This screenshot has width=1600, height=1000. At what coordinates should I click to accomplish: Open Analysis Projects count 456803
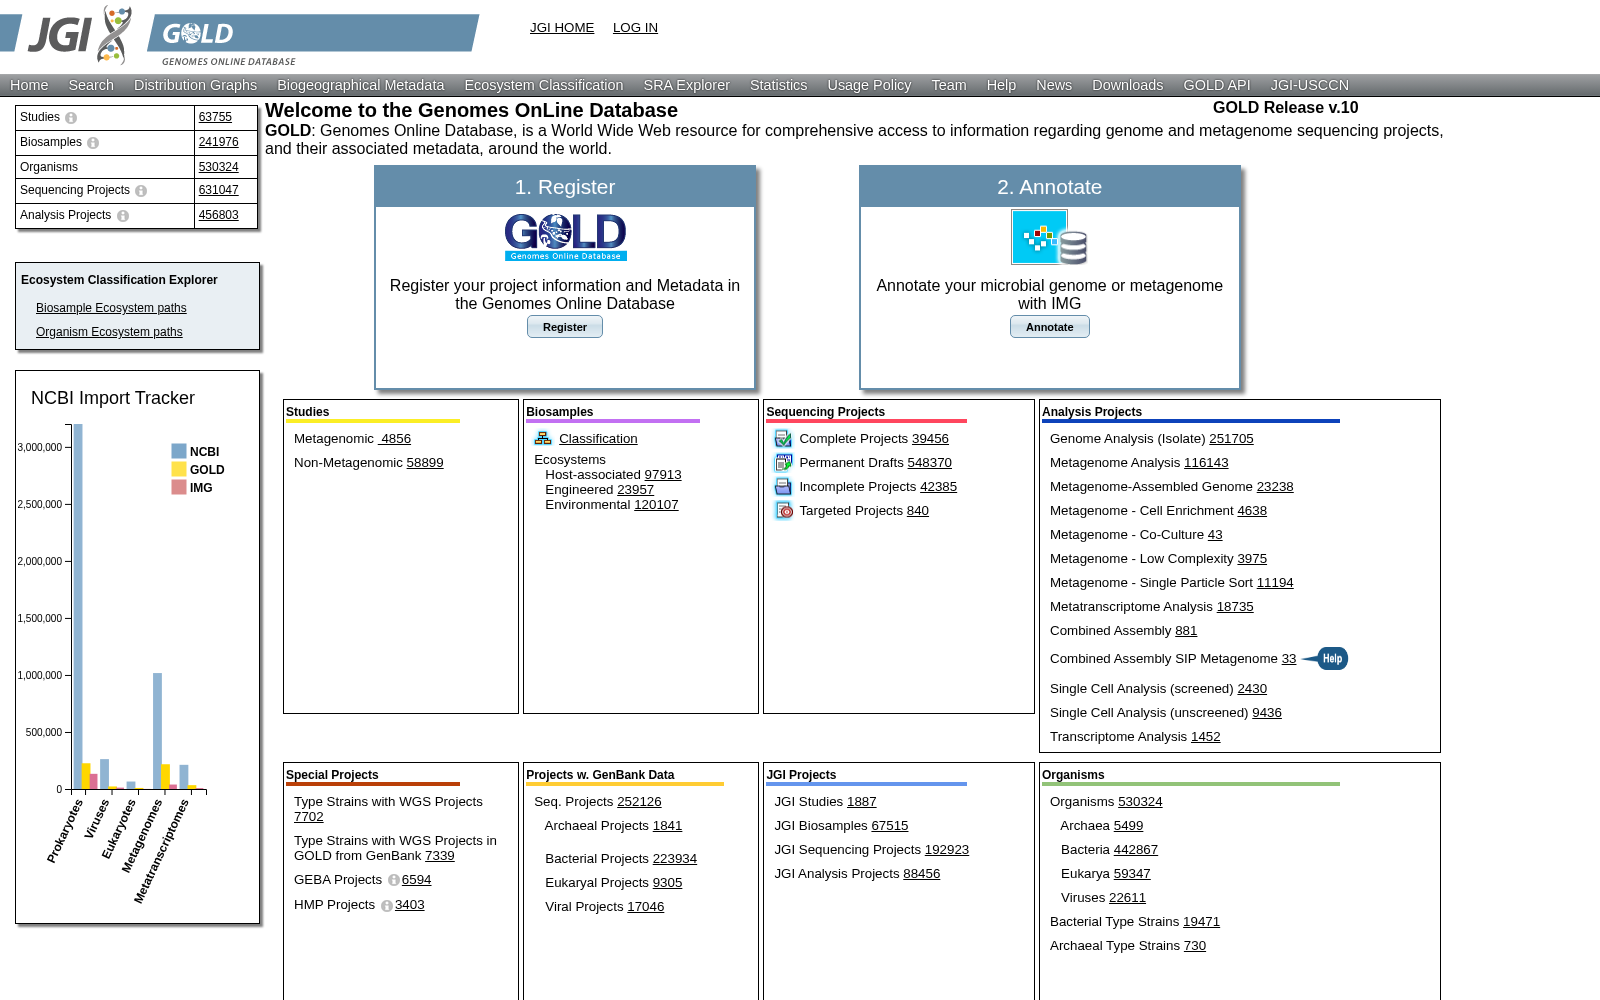coord(218,215)
